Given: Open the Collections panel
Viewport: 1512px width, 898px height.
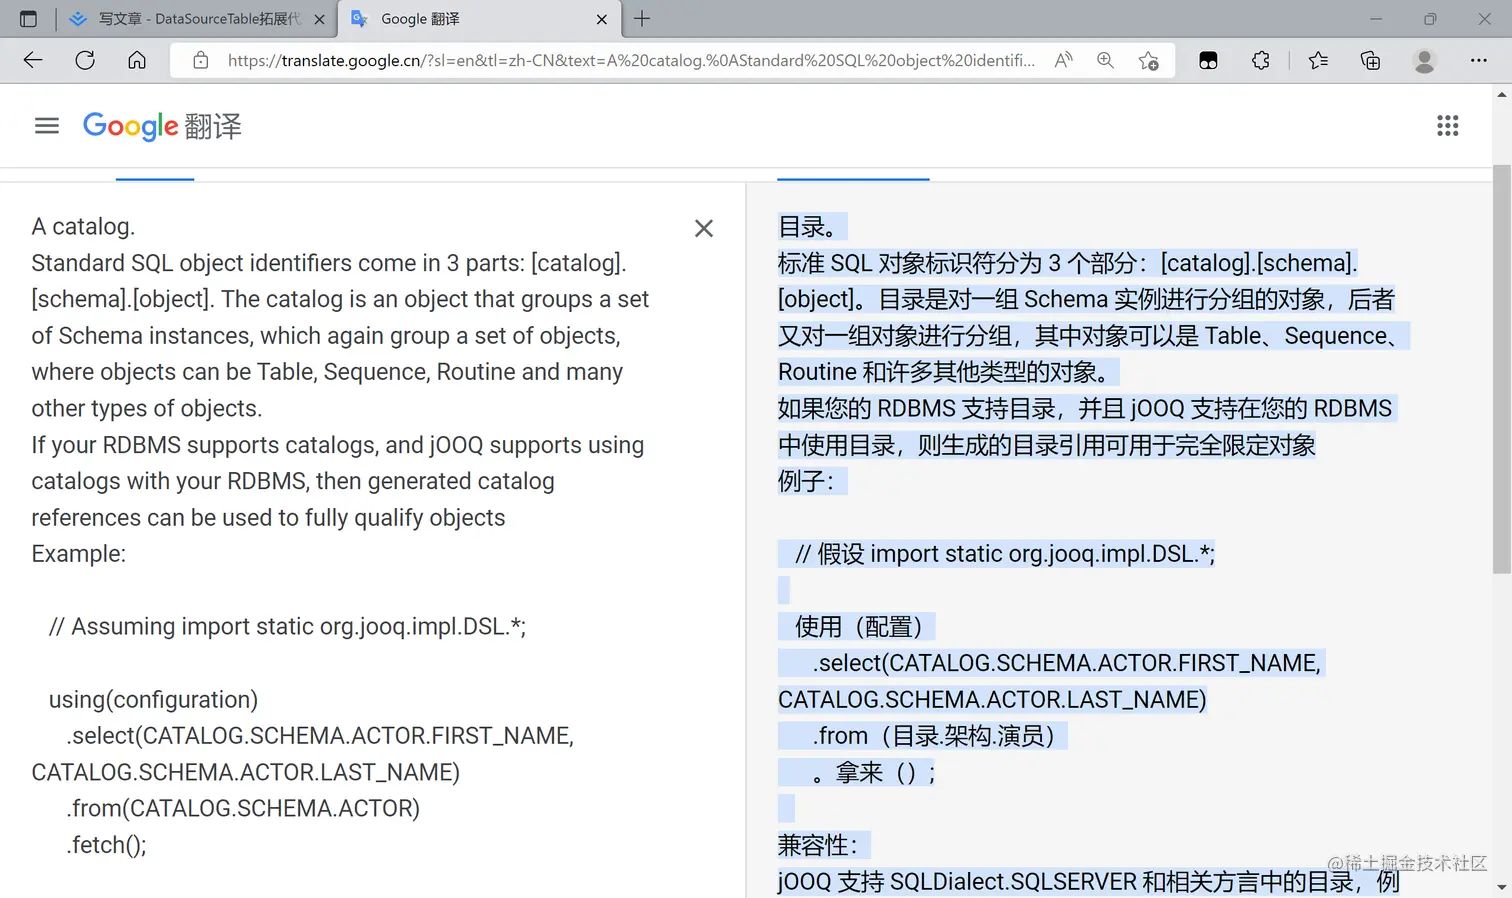Looking at the screenshot, I should click(x=1371, y=60).
